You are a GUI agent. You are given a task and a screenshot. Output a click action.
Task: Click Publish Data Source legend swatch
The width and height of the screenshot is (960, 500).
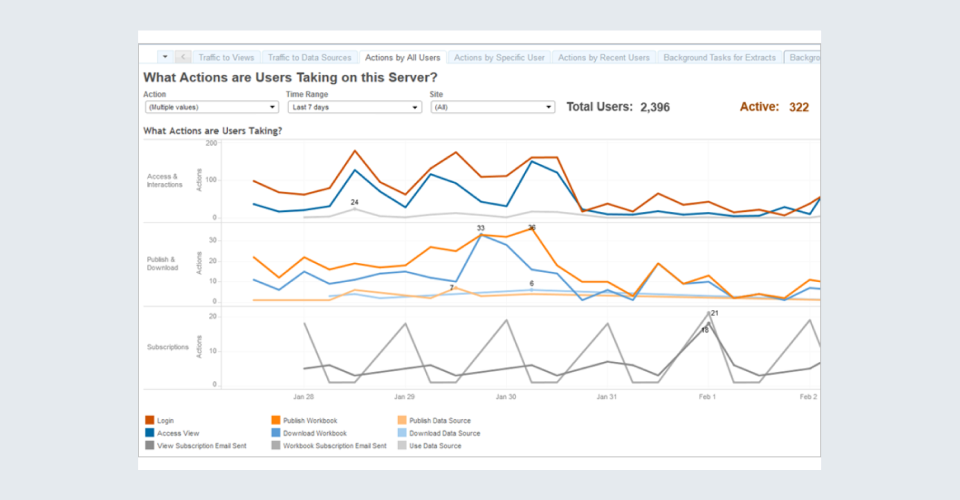(x=402, y=421)
